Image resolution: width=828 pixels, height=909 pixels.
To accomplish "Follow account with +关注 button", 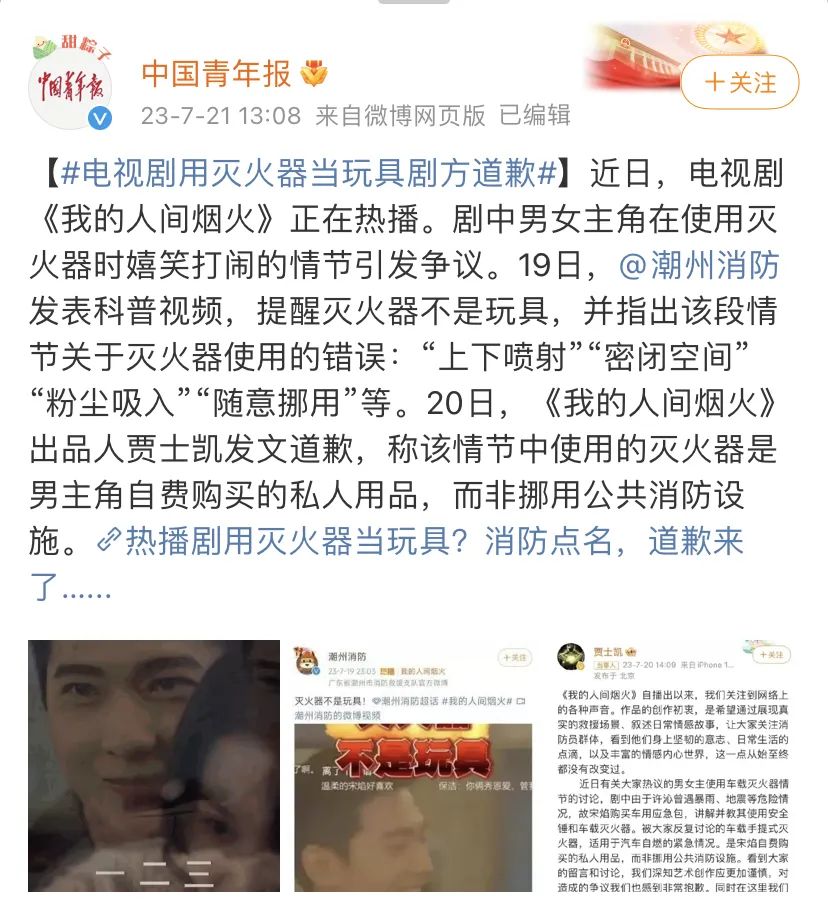I will 740,82.
